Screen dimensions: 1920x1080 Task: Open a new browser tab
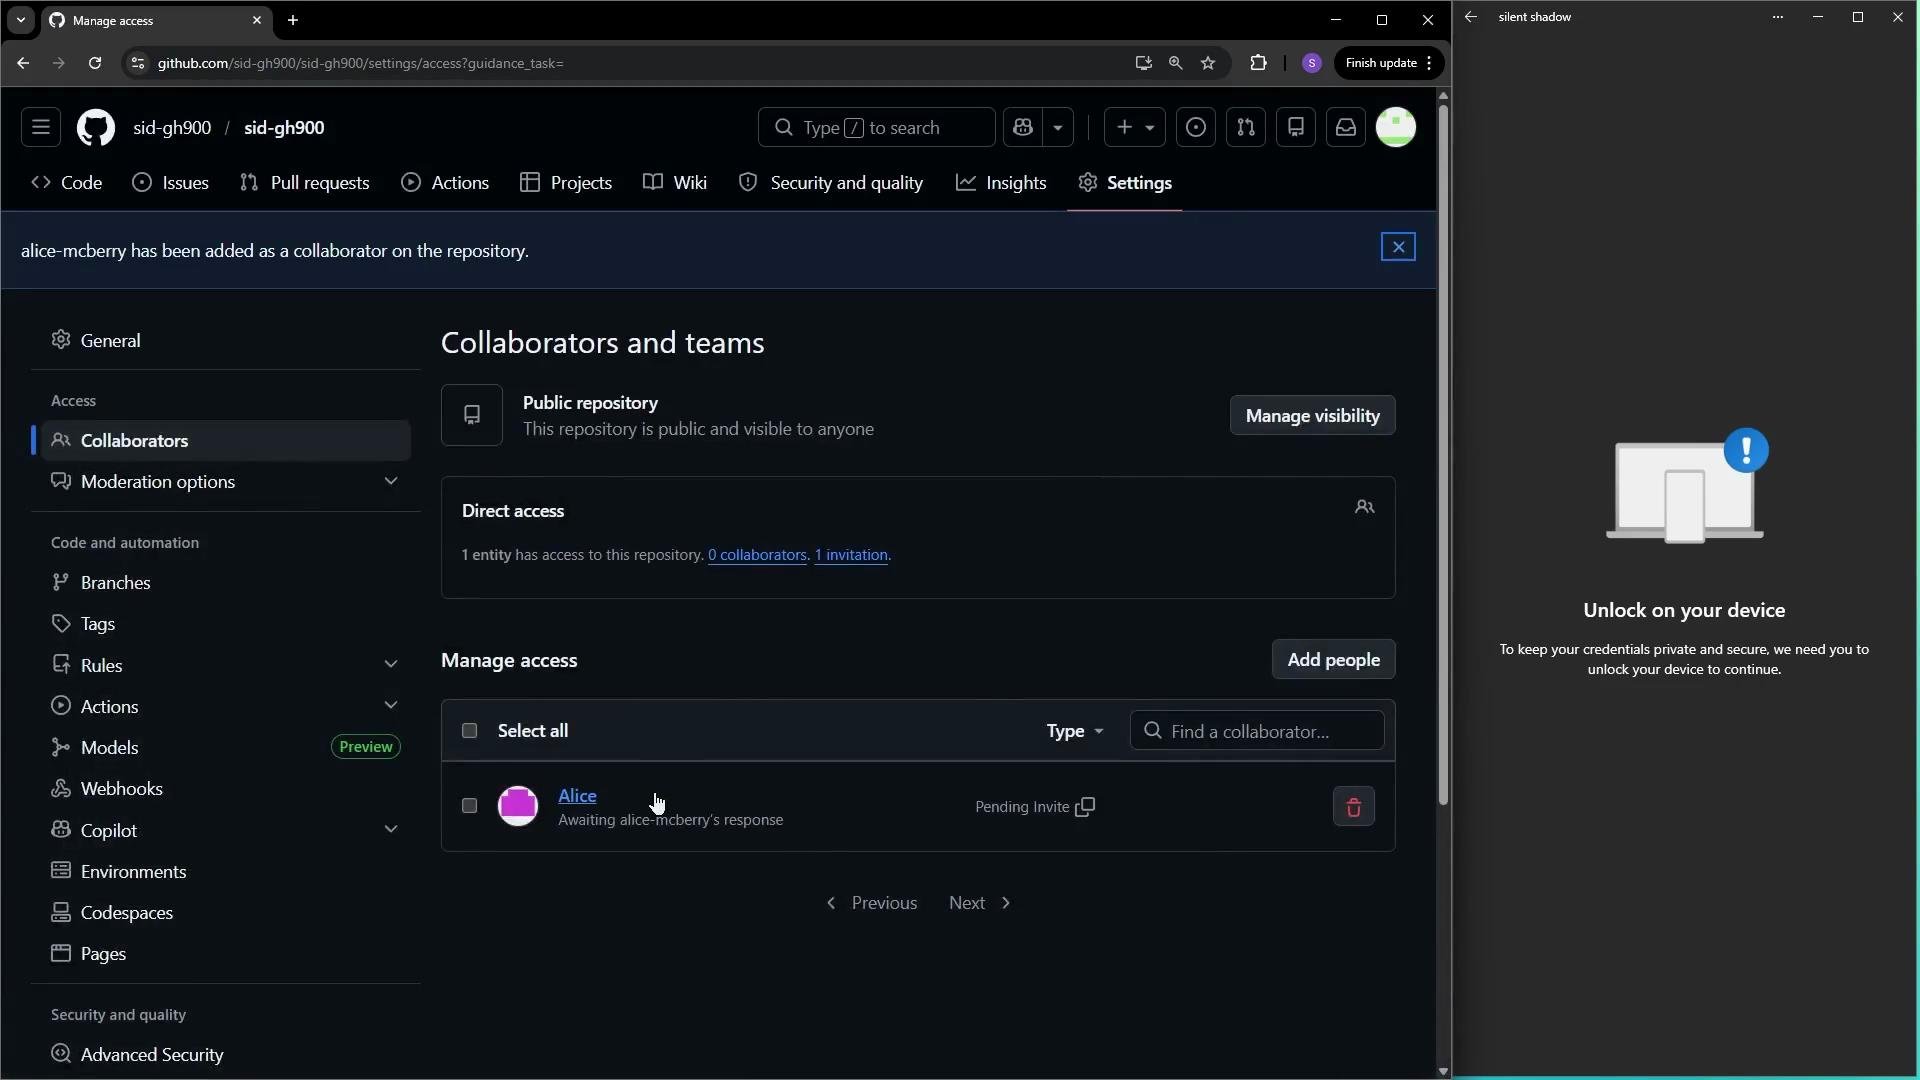point(293,20)
